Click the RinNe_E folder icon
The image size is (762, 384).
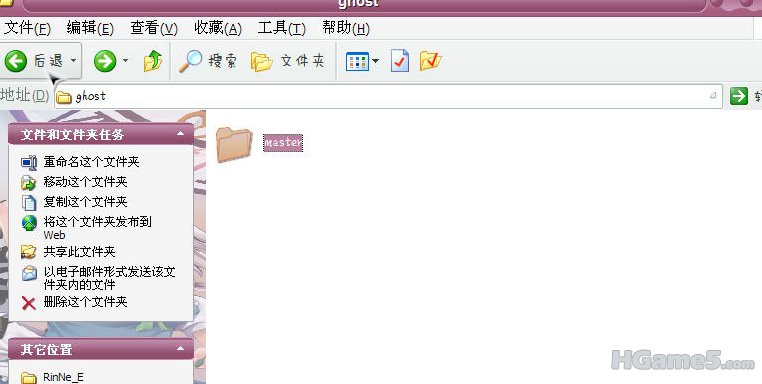tap(29, 378)
